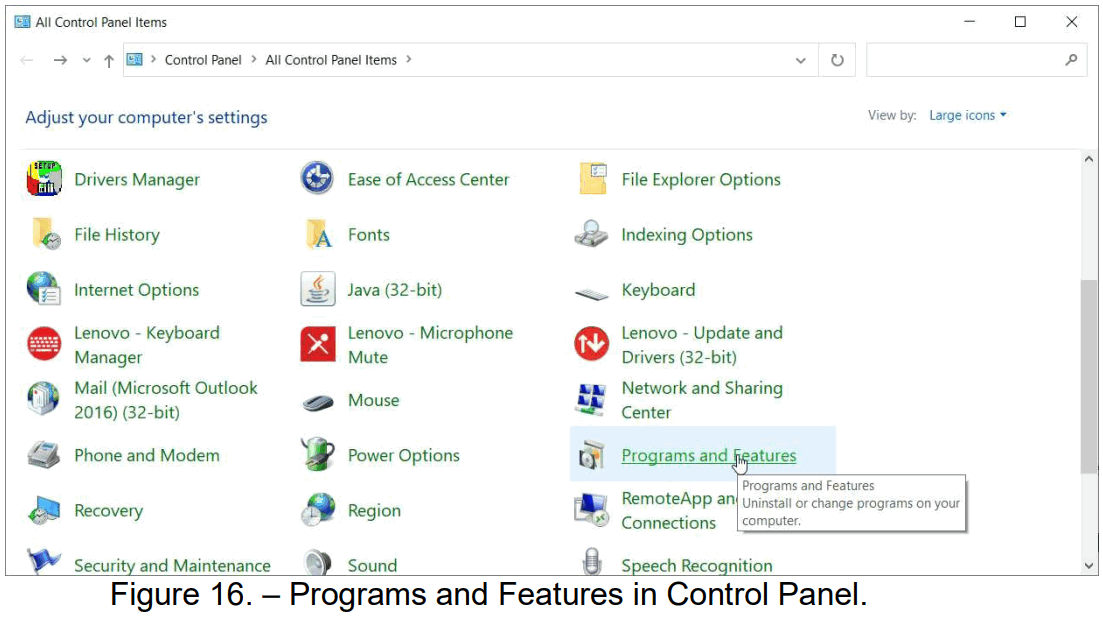The width and height of the screenshot is (1103, 618).
Task: Expand the recent locations arrow
Action: pos(87,60)
